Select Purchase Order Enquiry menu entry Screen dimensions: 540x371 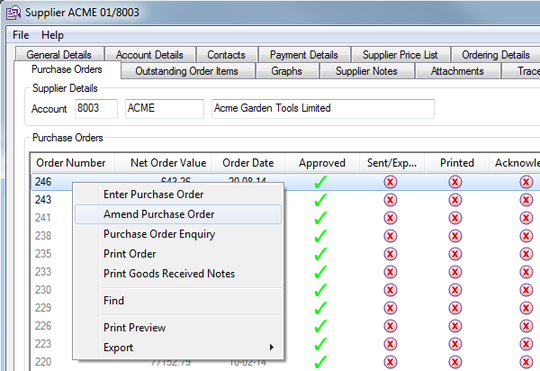point(178,234)
